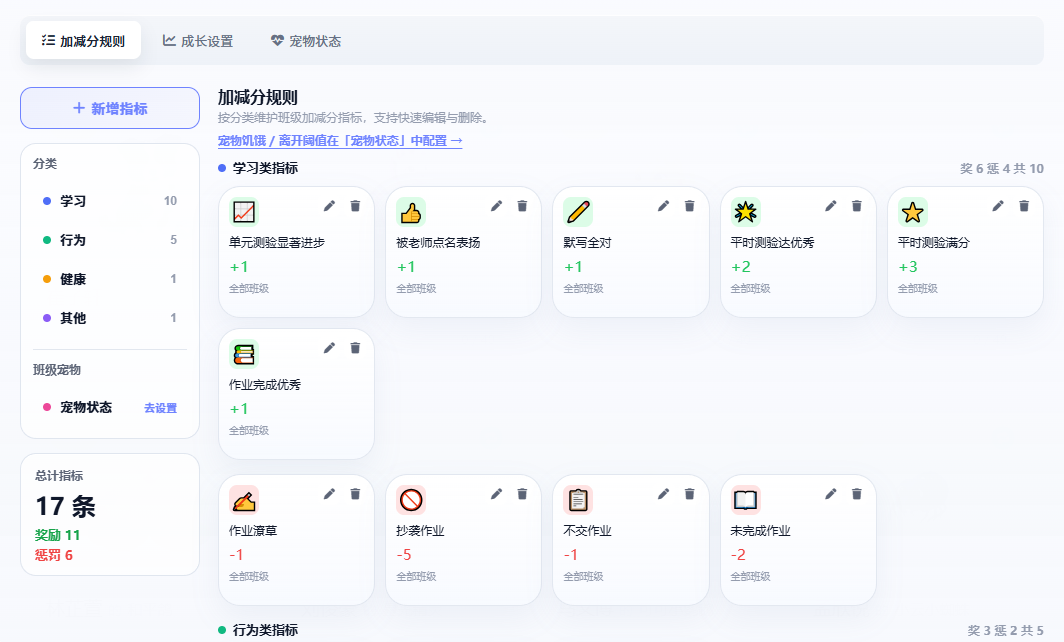Screen dimensions: 1064x642
Task: Select the 学习 category
Action: (x=110, y=201)
